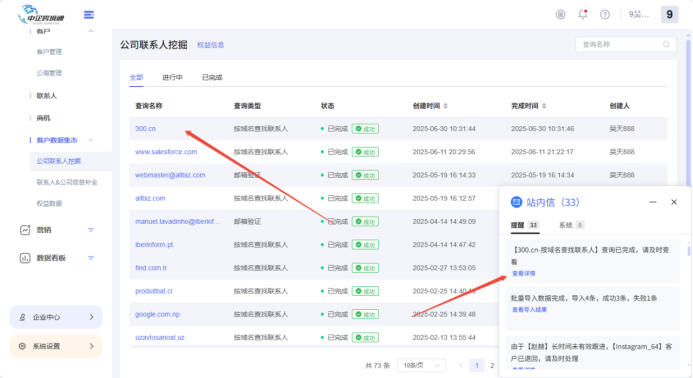Click the circular icon left of the bell
693x378 pixels.
click(560, 15)
